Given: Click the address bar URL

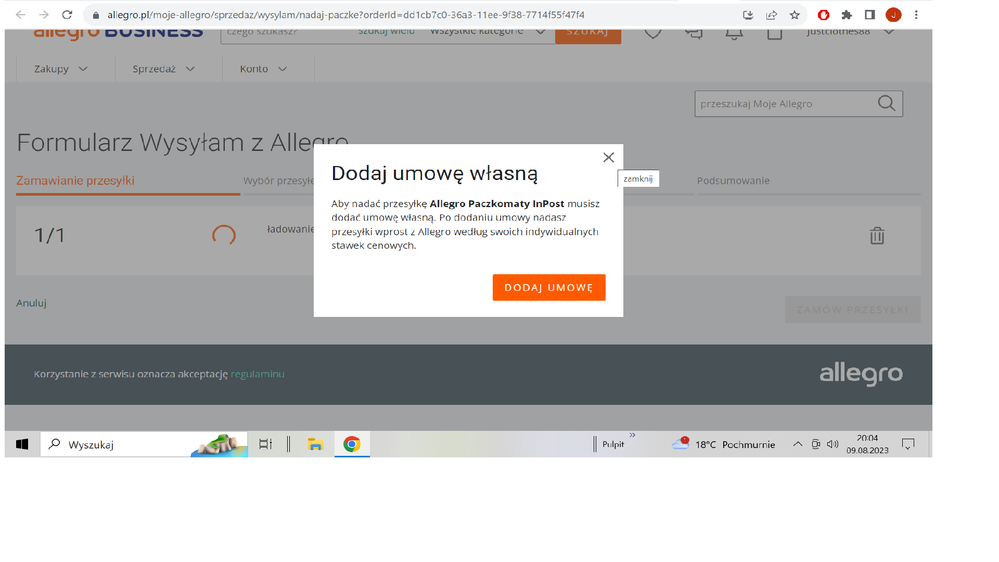Looking at the screenshot, I should tap(345, 15).
